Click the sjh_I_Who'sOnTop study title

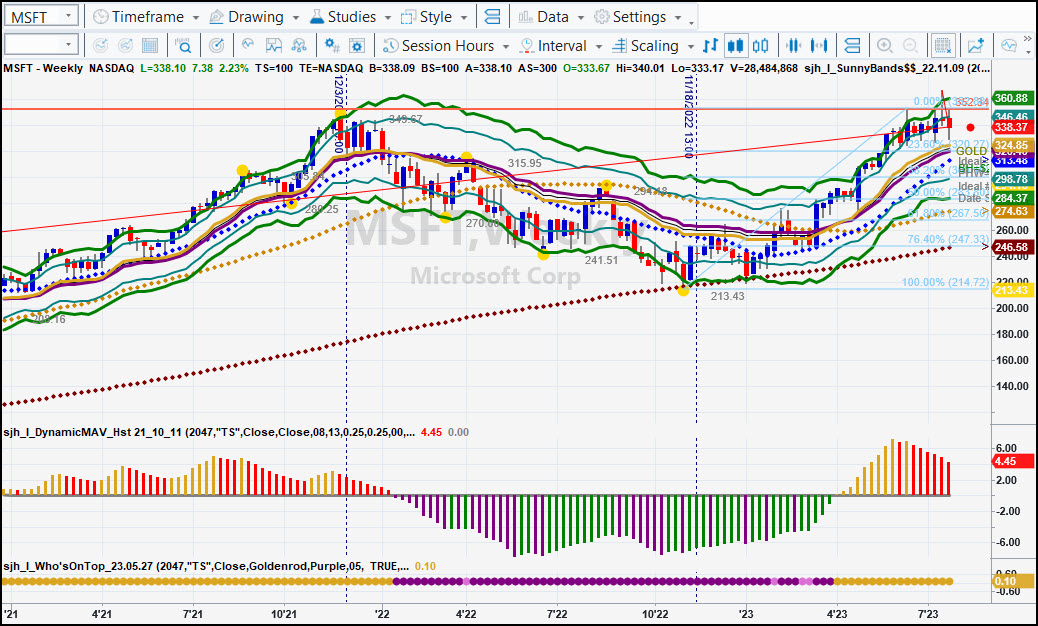coord(205,566)
